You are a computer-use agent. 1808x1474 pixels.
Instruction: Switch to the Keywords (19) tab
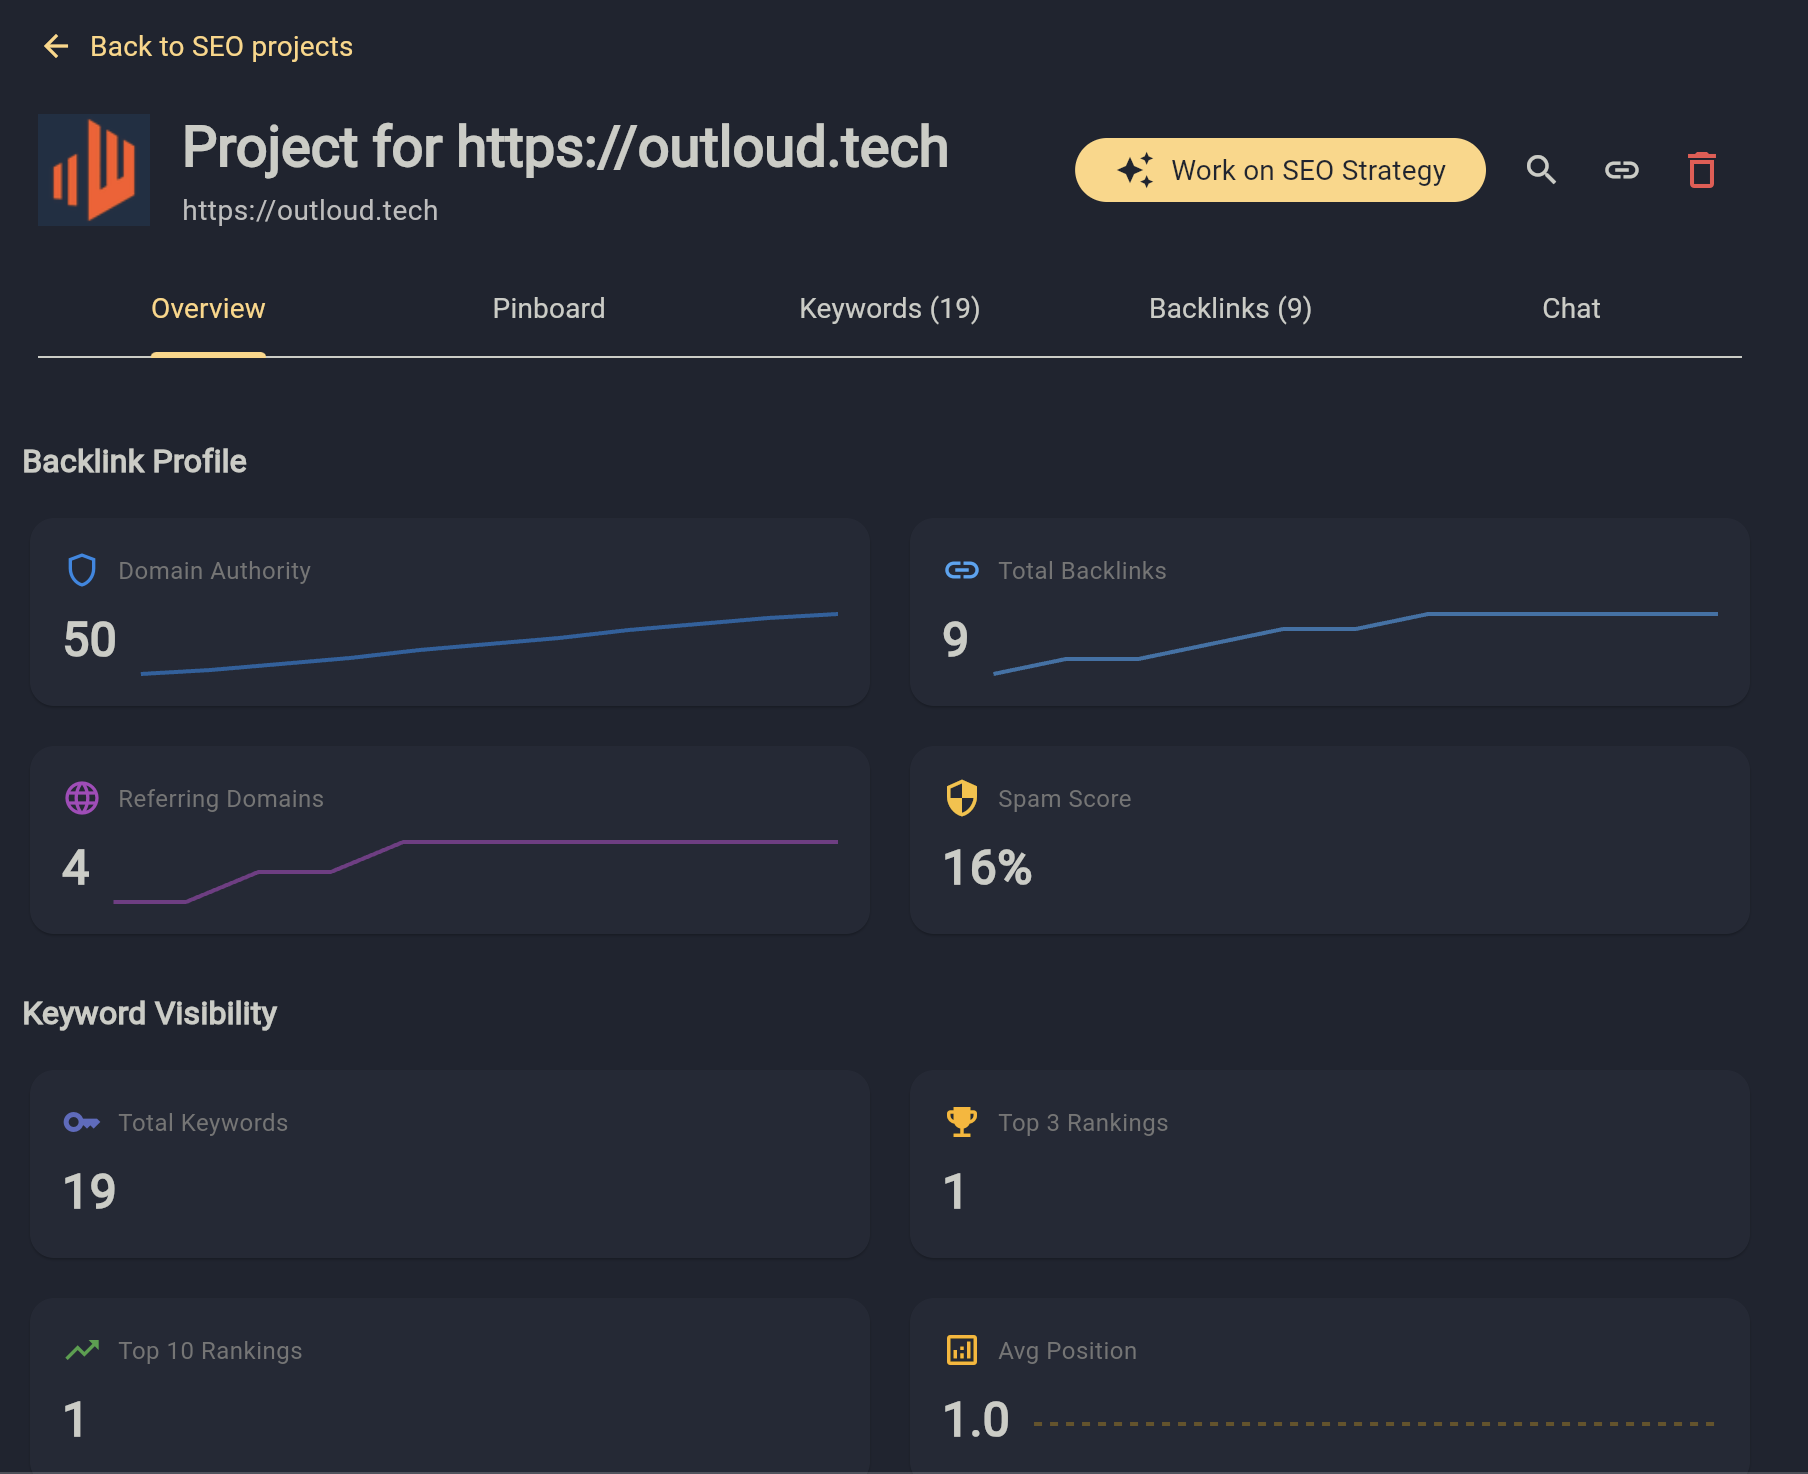coord(888,308)
